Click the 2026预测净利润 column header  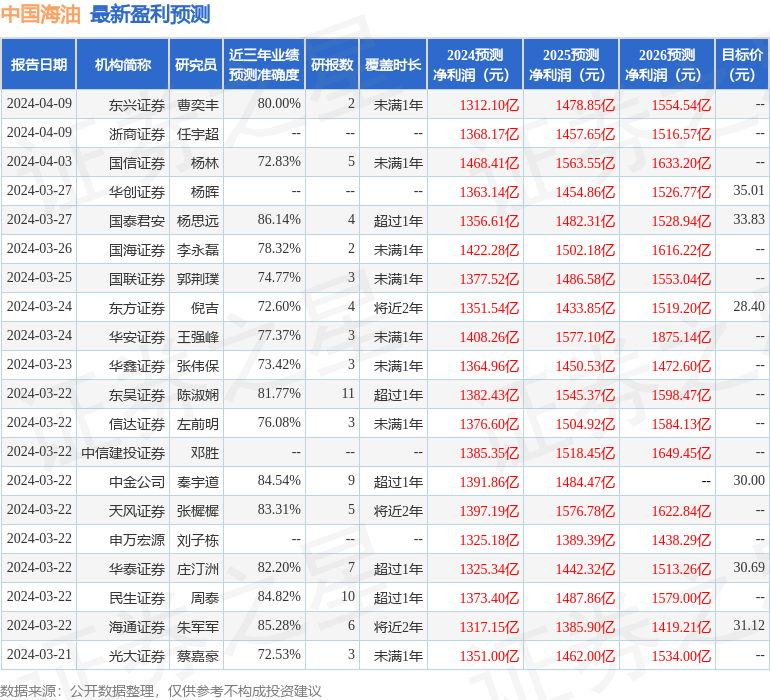[x=667, y=64]
